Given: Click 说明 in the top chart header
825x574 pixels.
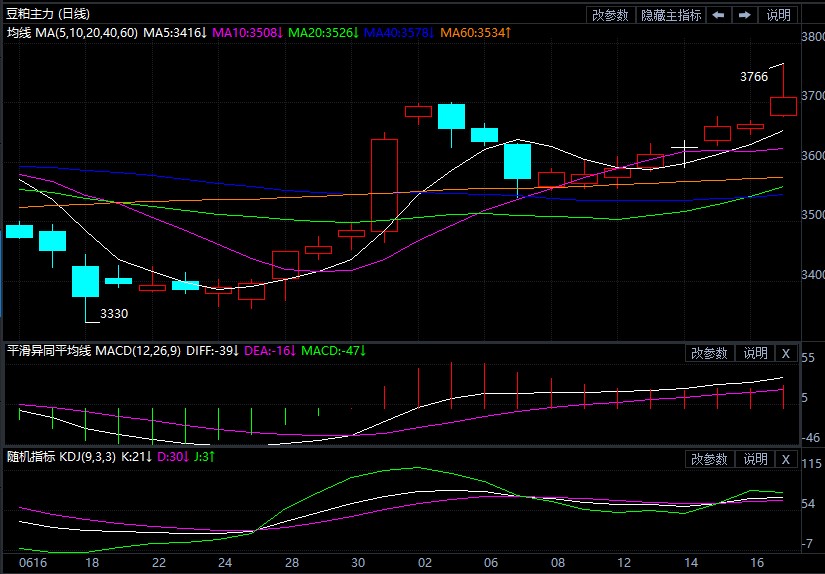Looking at the screenshot, I should click(778, 15).
